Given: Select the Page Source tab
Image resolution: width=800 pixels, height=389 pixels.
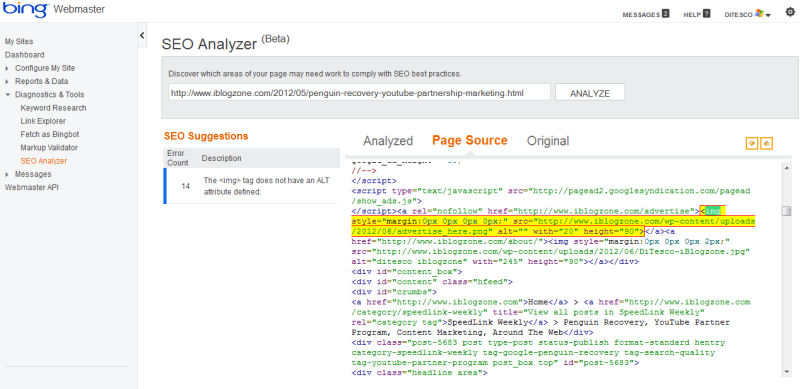Looking at the screenshot, I should [x=469, y=140].
